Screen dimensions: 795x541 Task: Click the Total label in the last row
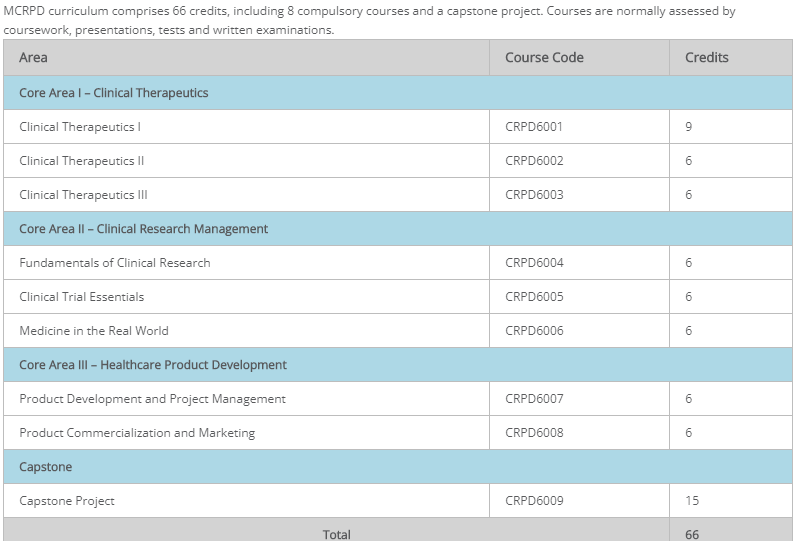[337, 534]
